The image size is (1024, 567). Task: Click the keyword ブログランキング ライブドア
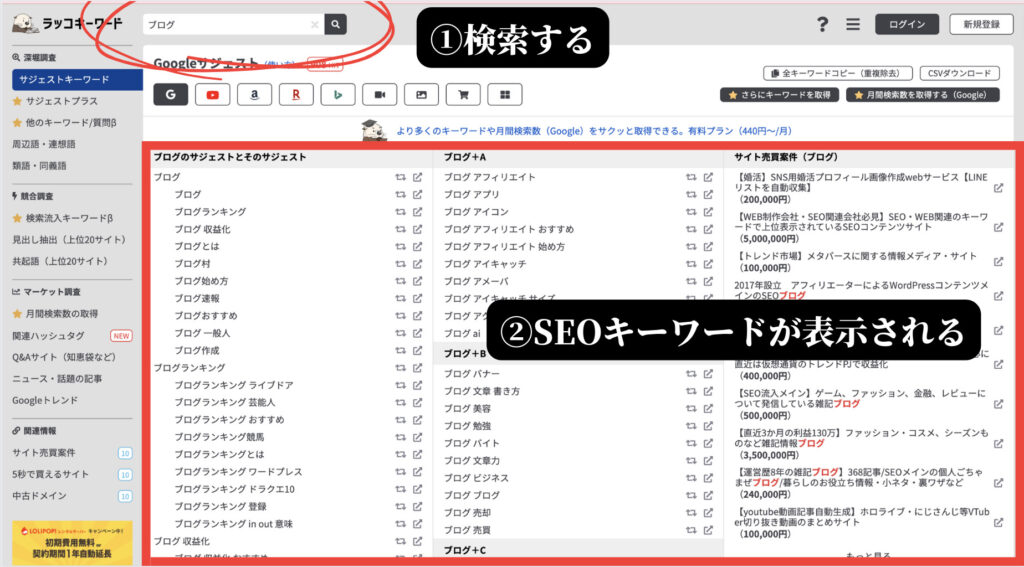(x=234, y=385)
